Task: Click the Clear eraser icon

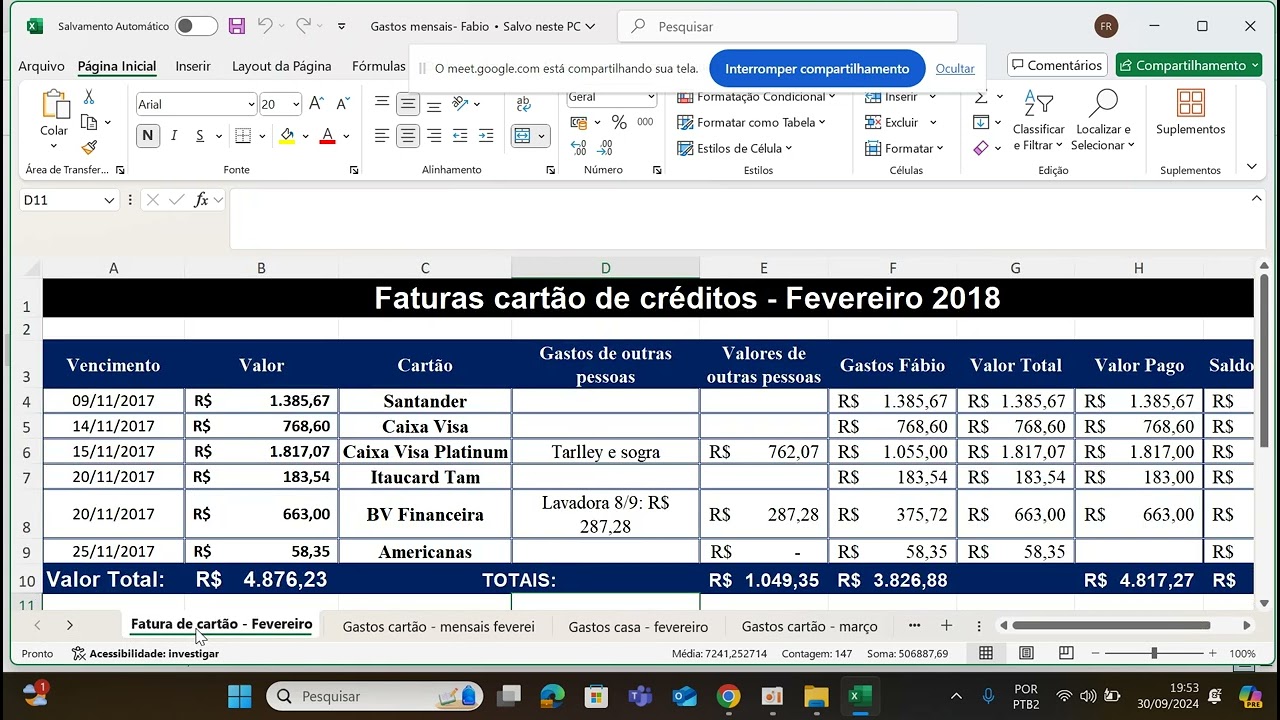Action: coord(981,148)
